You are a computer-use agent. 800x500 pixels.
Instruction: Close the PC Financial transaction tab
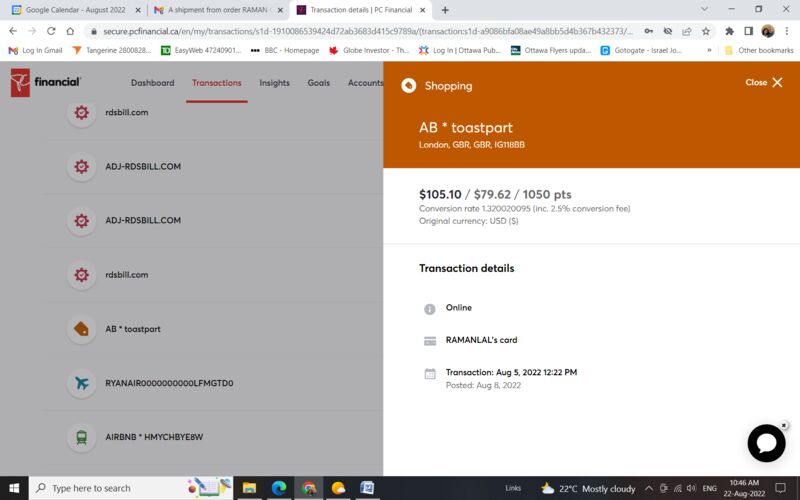click(x=422, y=10)
